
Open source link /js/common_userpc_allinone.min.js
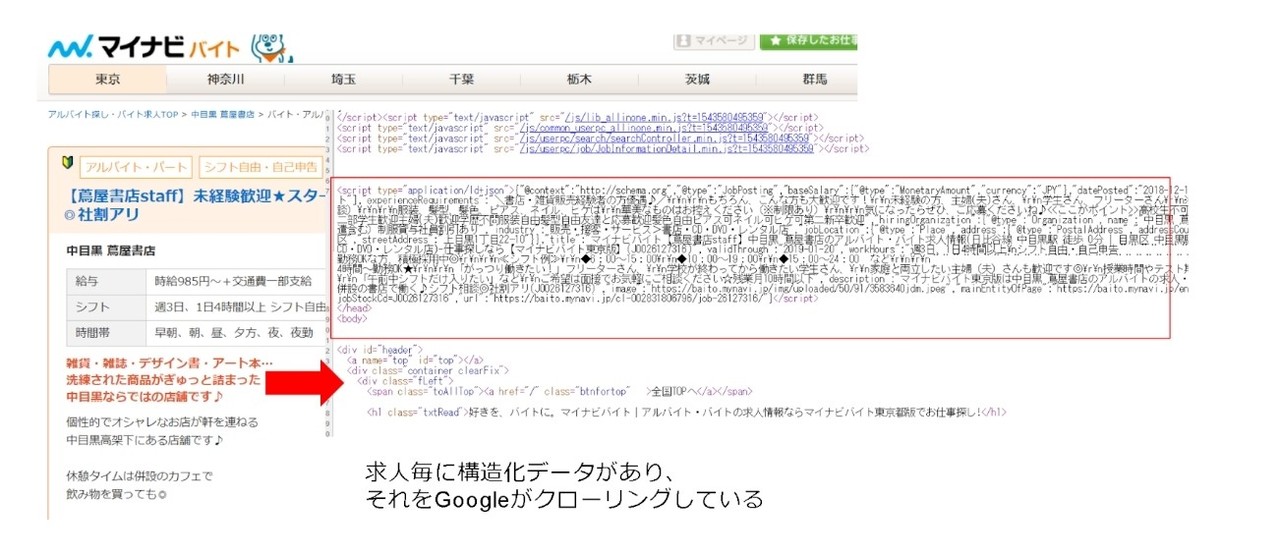pos(642,127)
